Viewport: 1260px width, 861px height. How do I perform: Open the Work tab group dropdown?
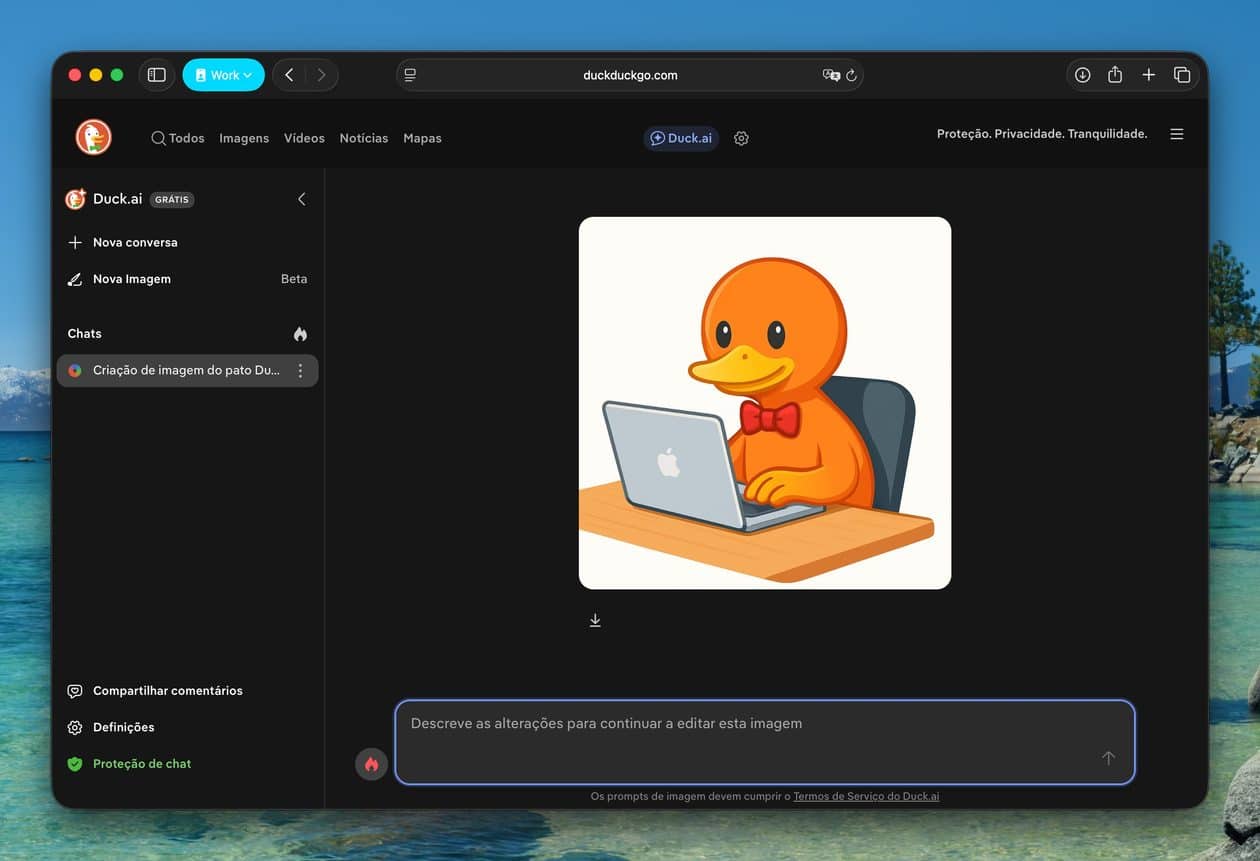pyautogui.click(x=223, y=74)
